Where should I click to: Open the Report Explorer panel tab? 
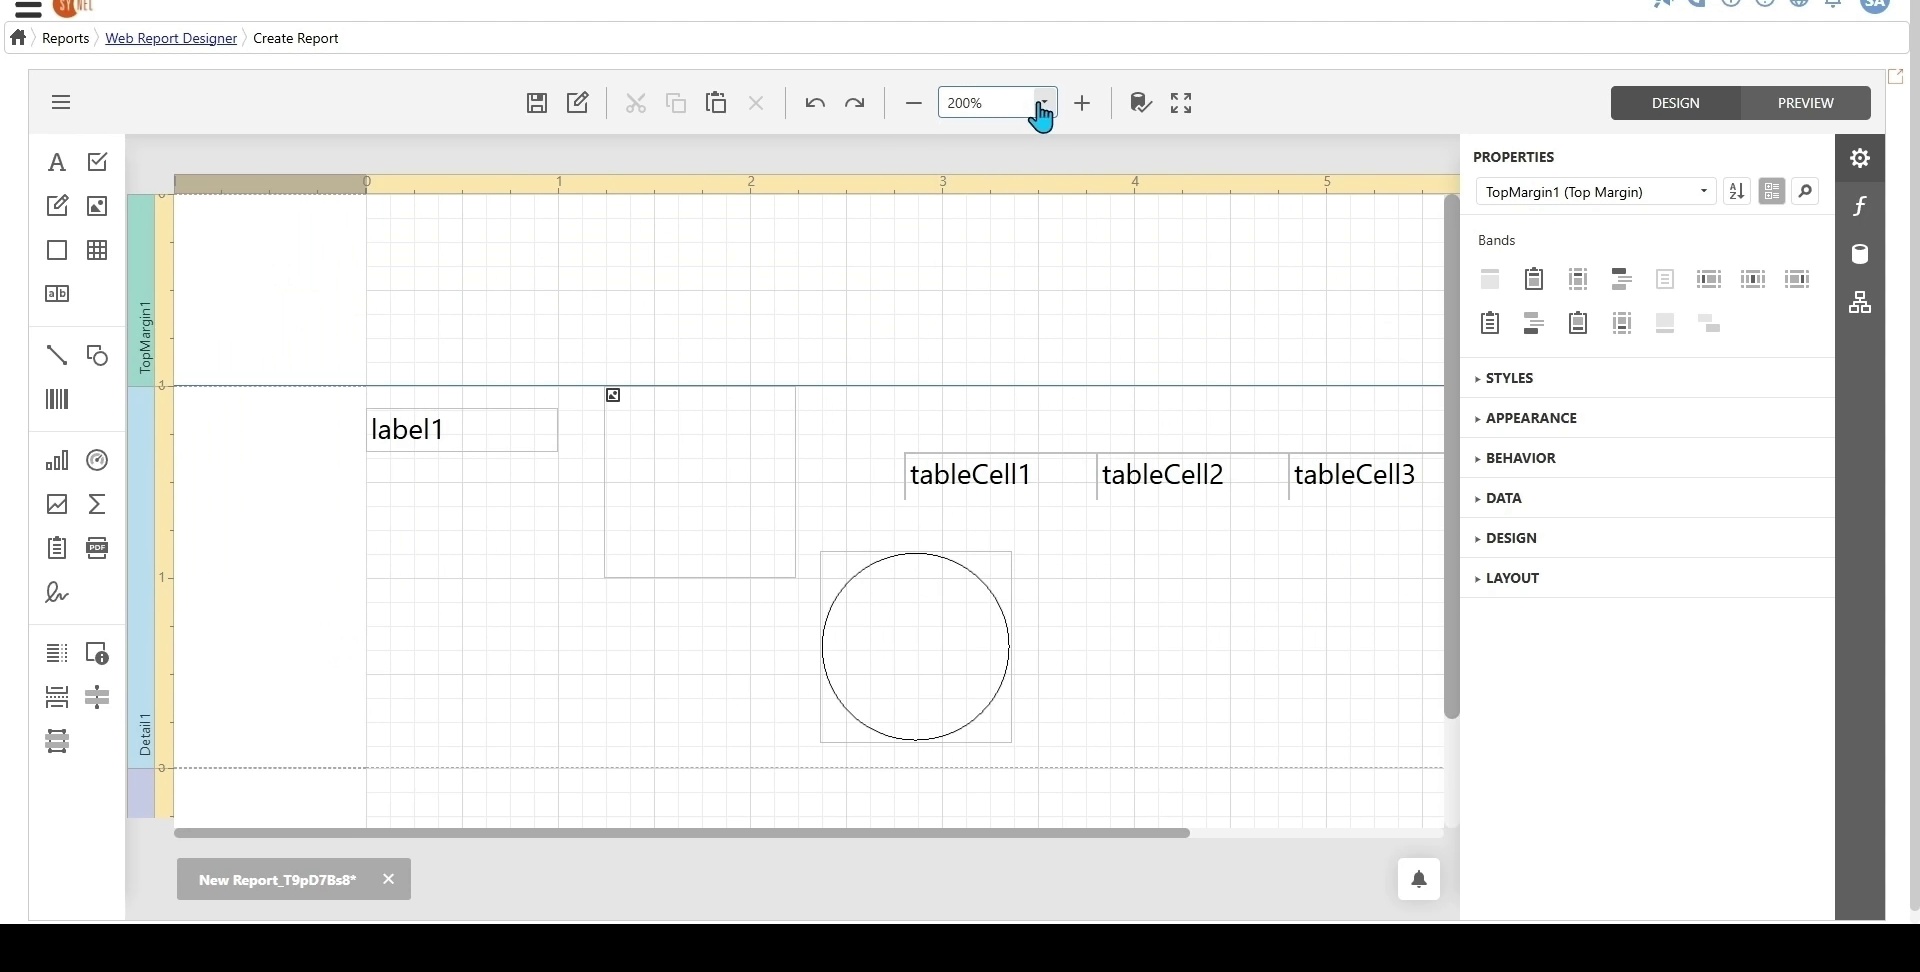[1860, 302]
